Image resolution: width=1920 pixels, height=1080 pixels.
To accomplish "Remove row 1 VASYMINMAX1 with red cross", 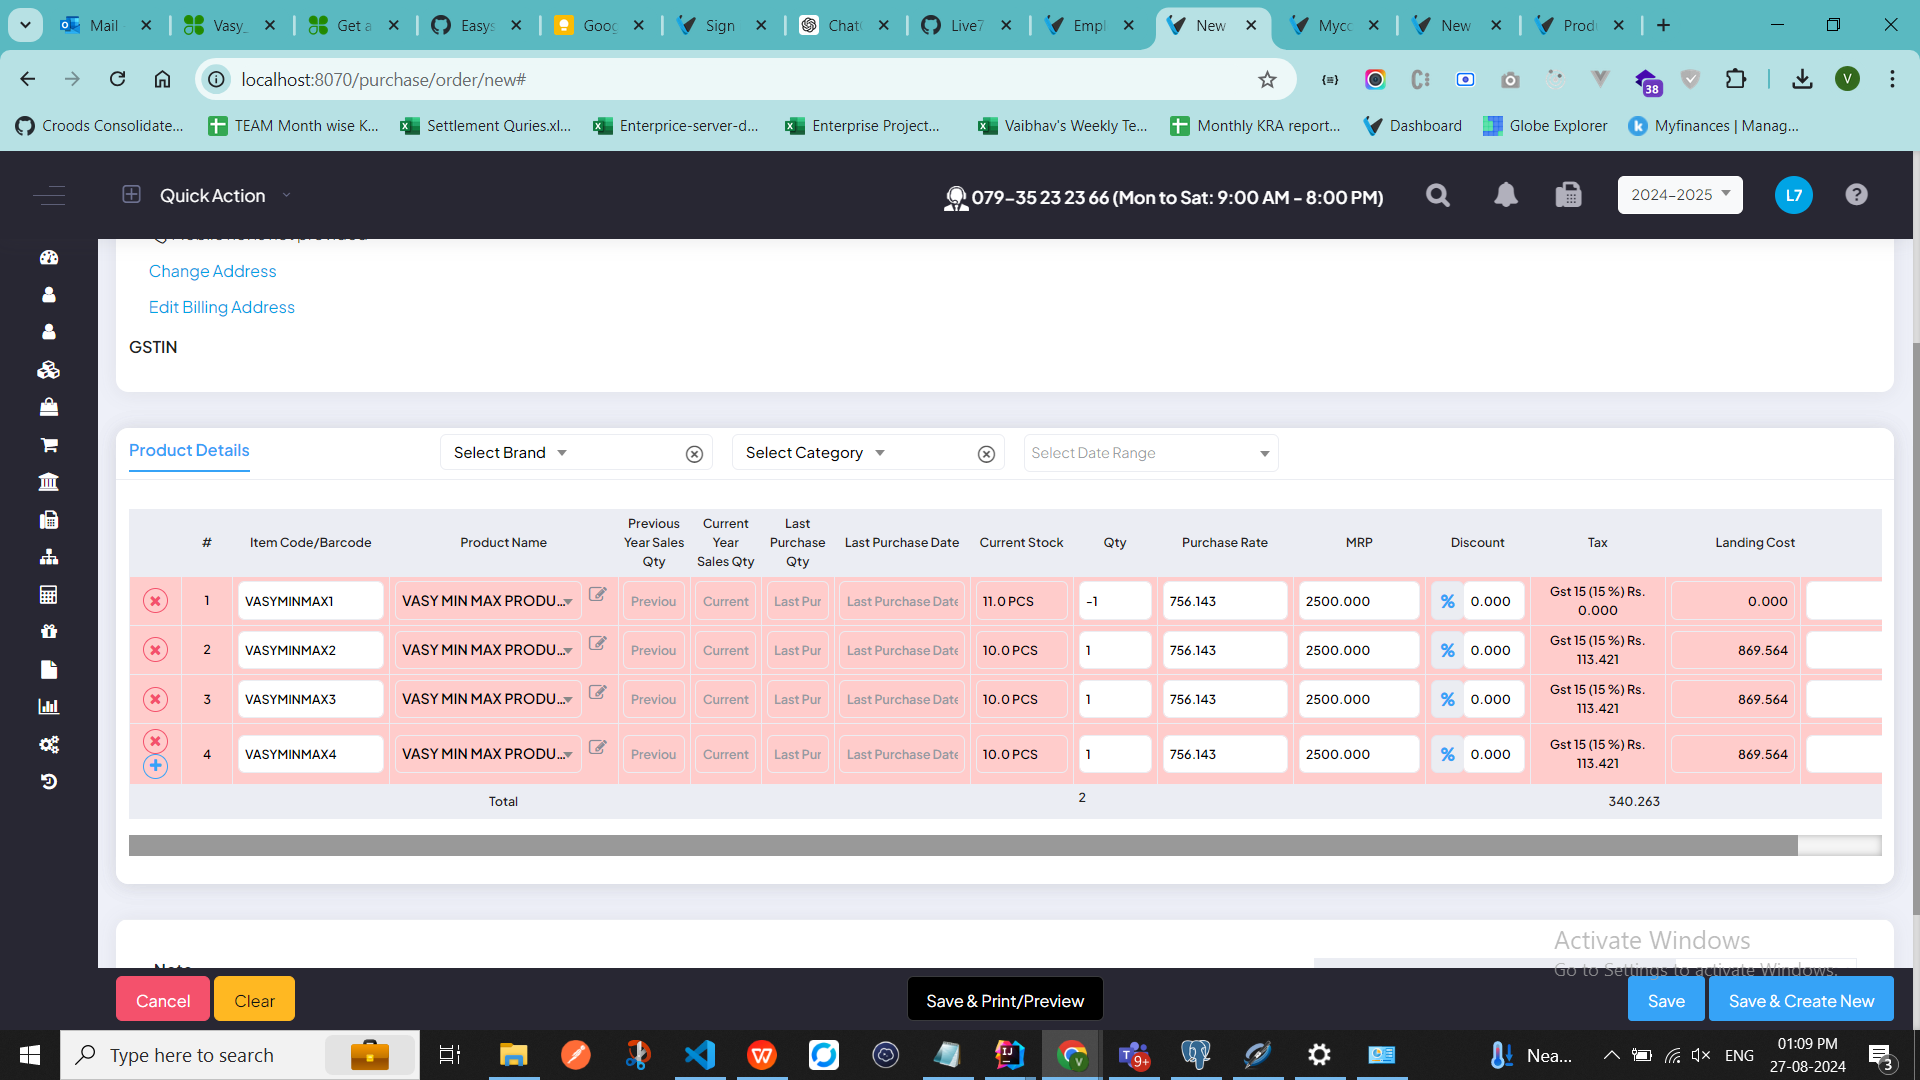I will click(155, 601).
